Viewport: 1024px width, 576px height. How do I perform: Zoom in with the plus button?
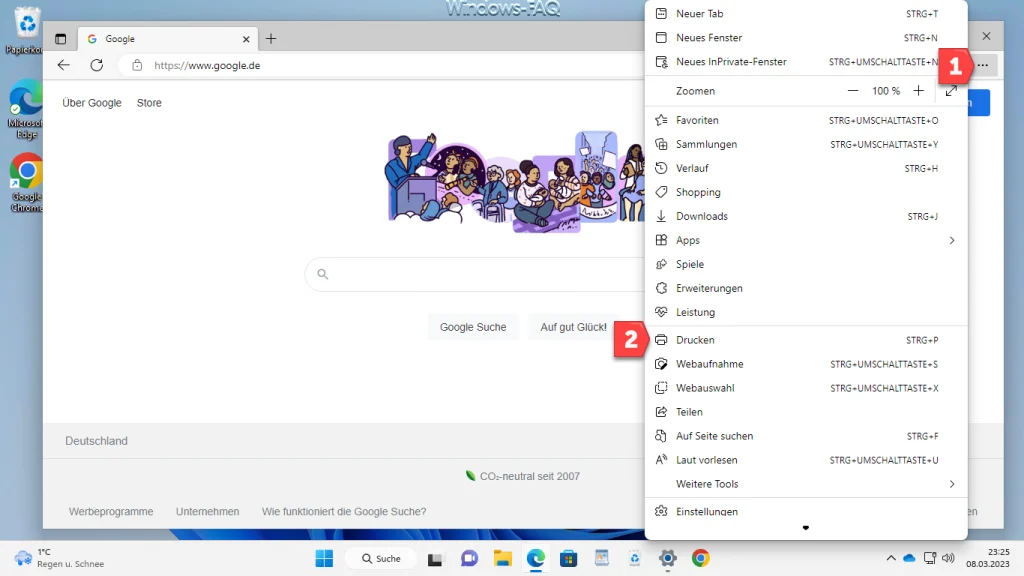click(918, 91)
